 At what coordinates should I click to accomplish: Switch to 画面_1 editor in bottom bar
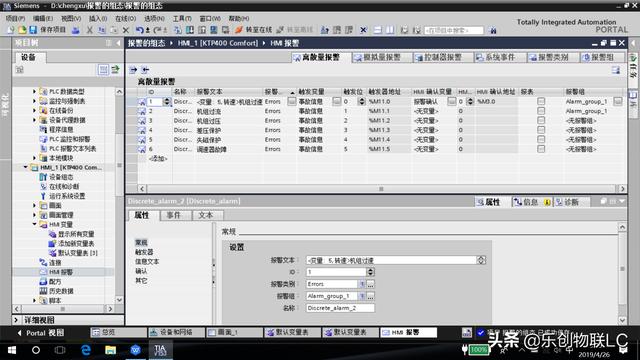[x=234, y=333]
